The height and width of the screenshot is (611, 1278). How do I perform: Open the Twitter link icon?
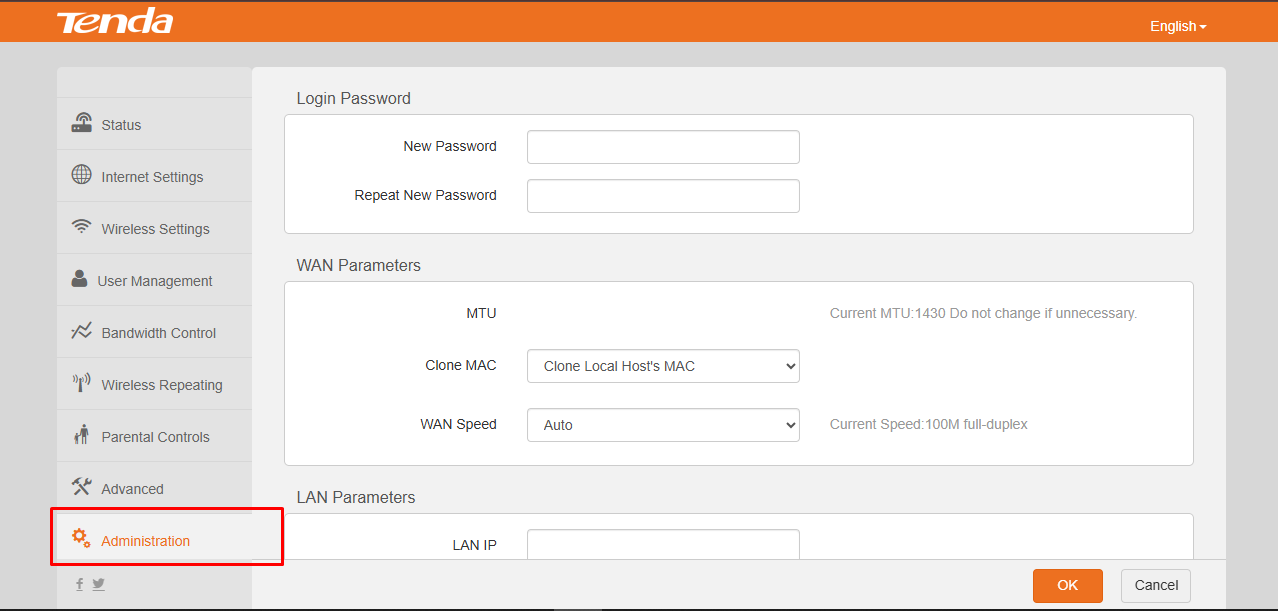tap(99, 584)
